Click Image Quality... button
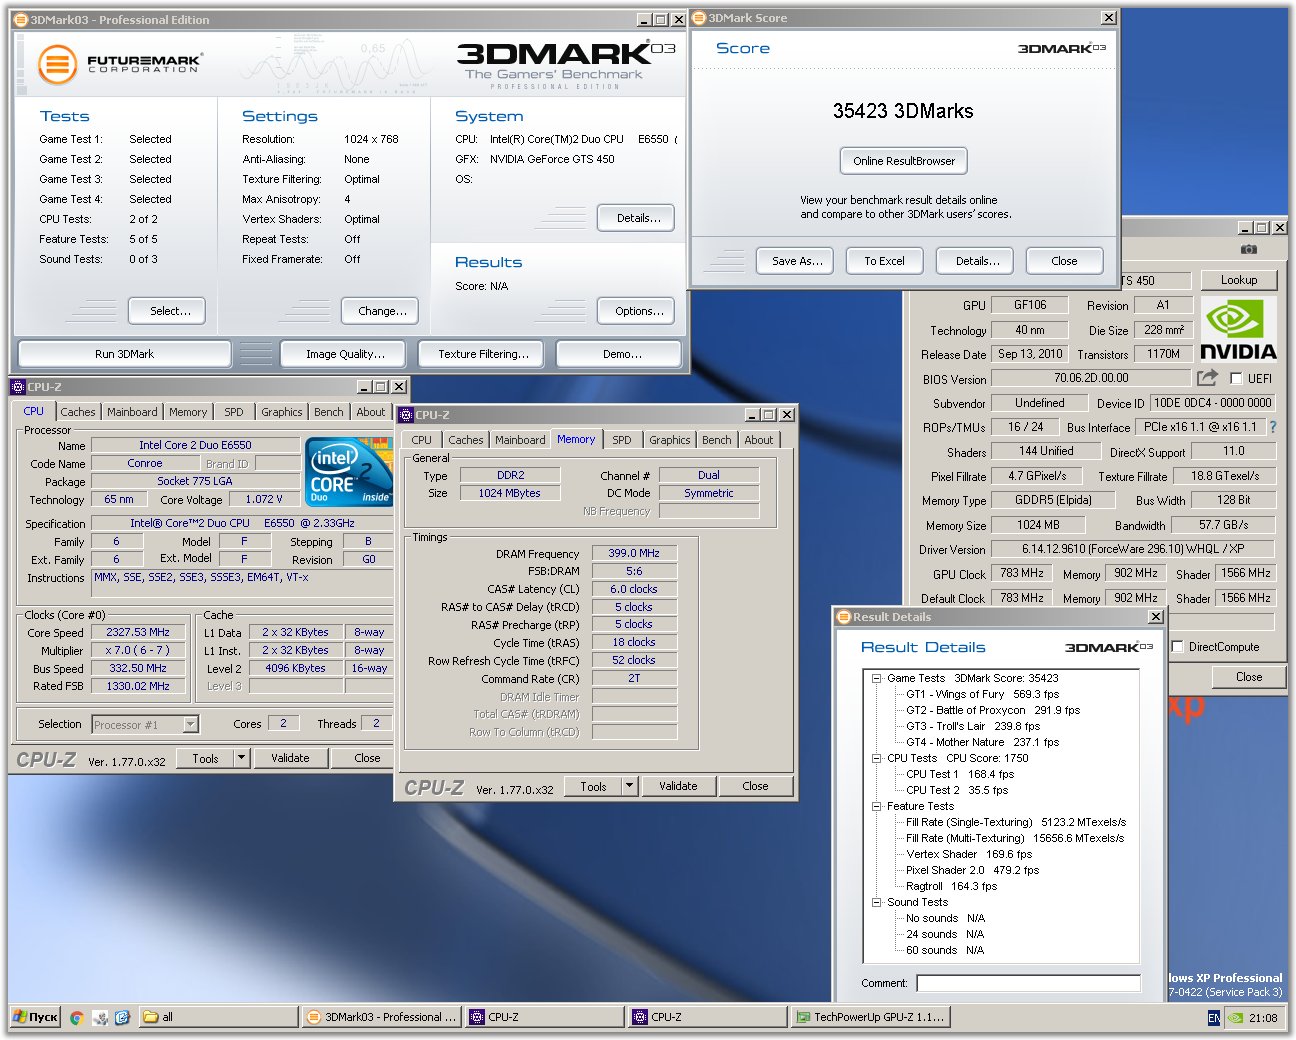 (345, 354)
